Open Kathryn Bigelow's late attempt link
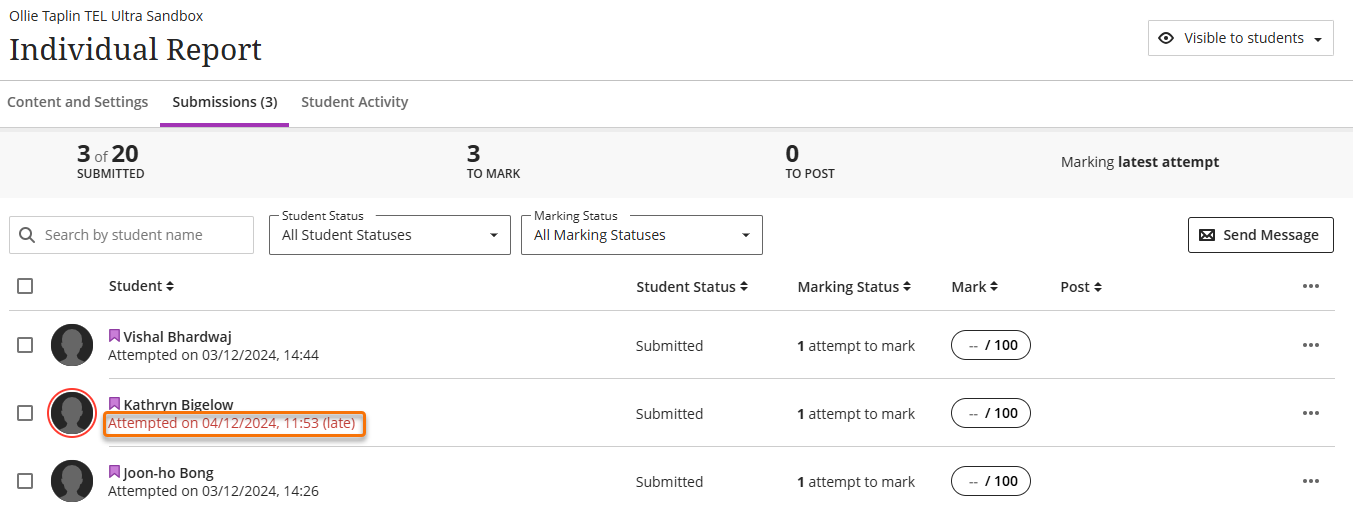Screen dimensions: 1353x512 [231, 423]
